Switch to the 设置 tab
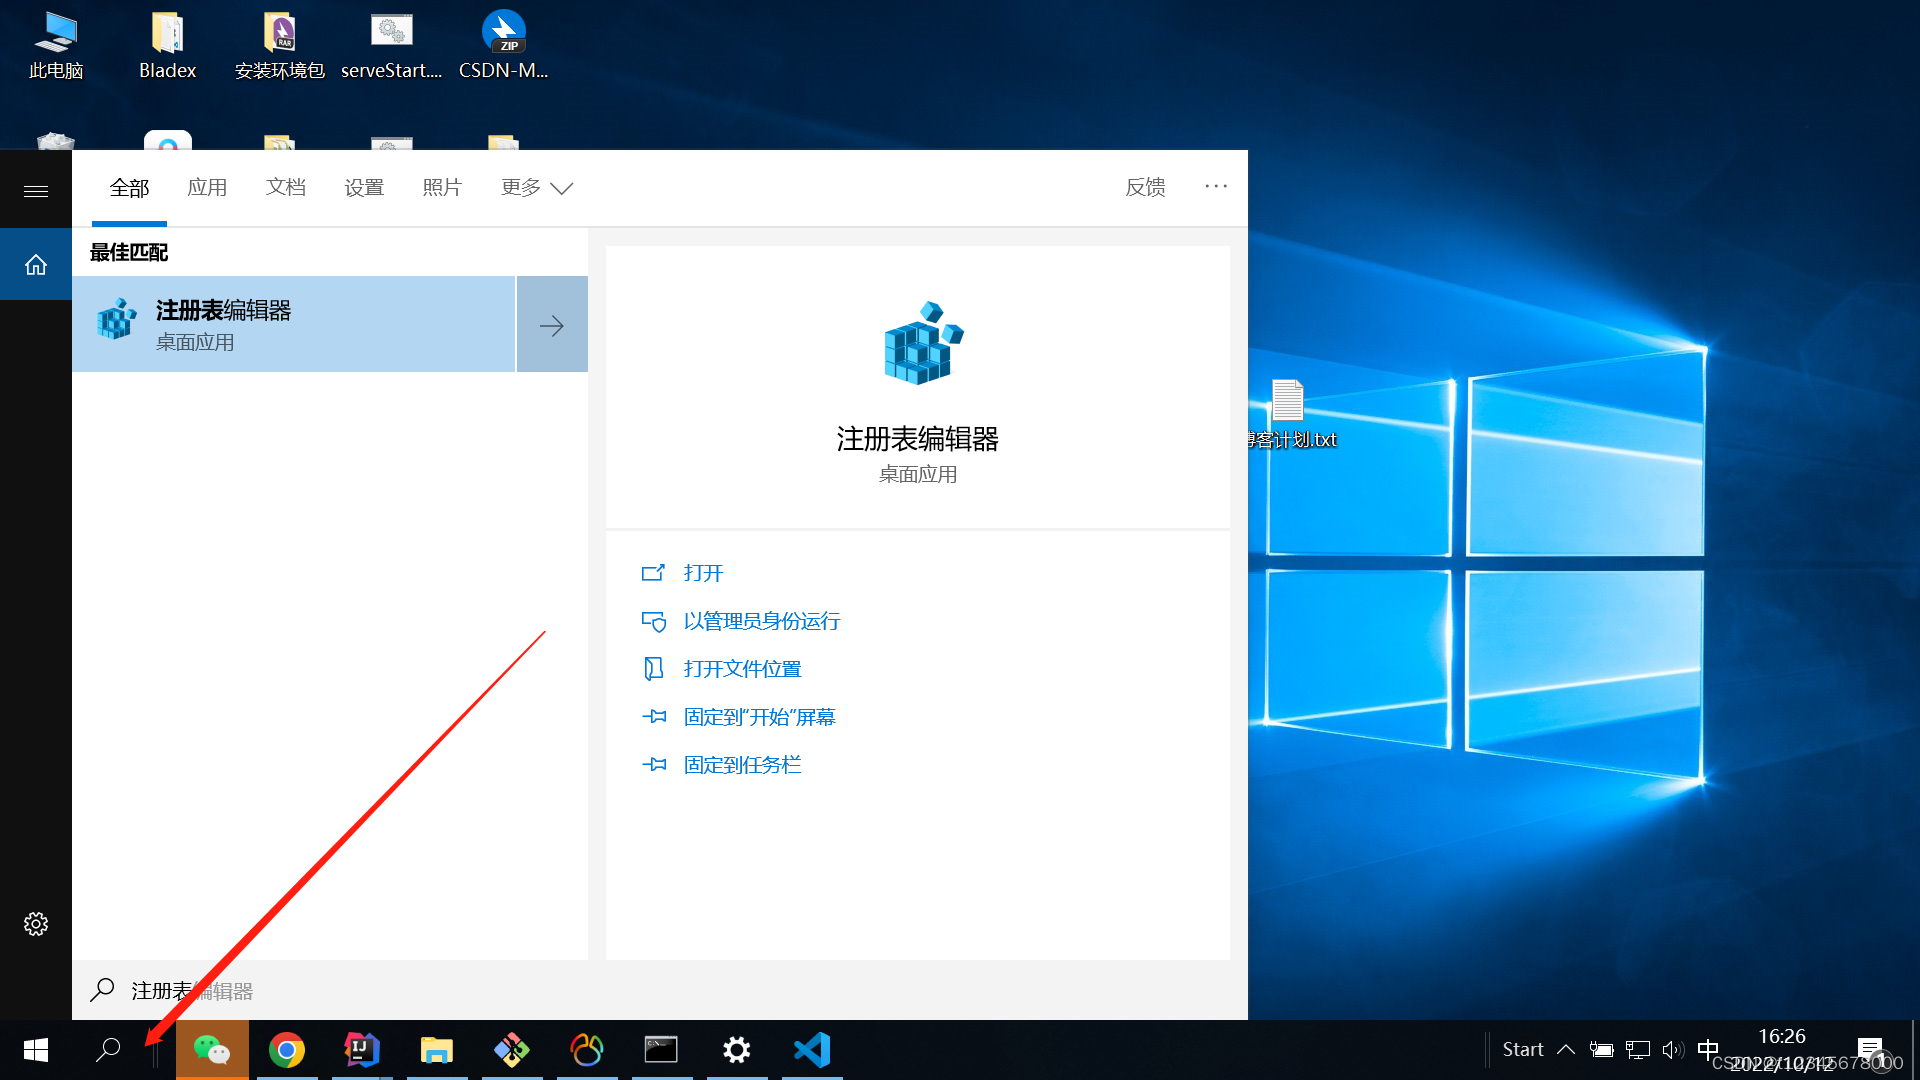This screenshot has width=1920, height=1080. 364,188
